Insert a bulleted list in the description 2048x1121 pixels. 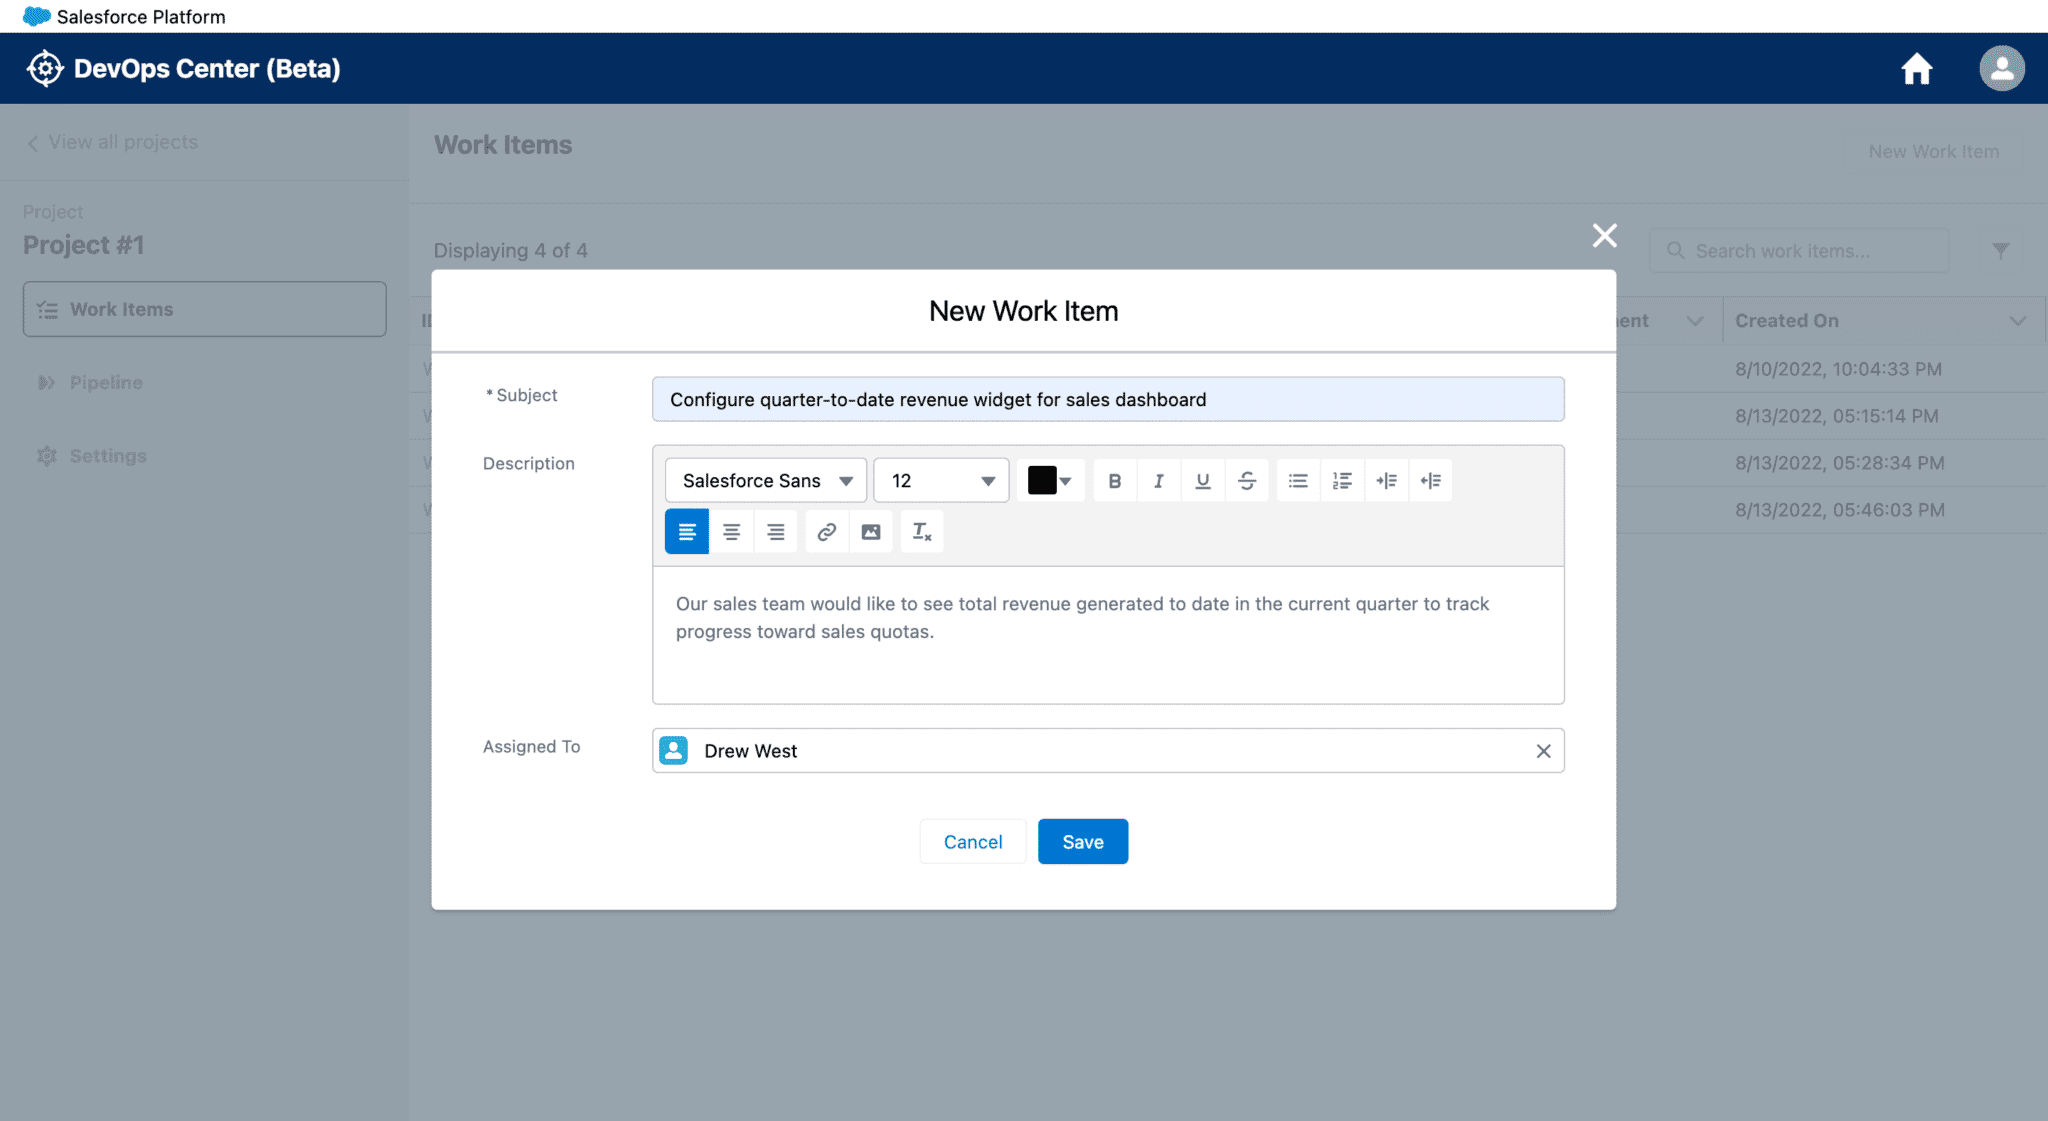tap(1298, 481)
